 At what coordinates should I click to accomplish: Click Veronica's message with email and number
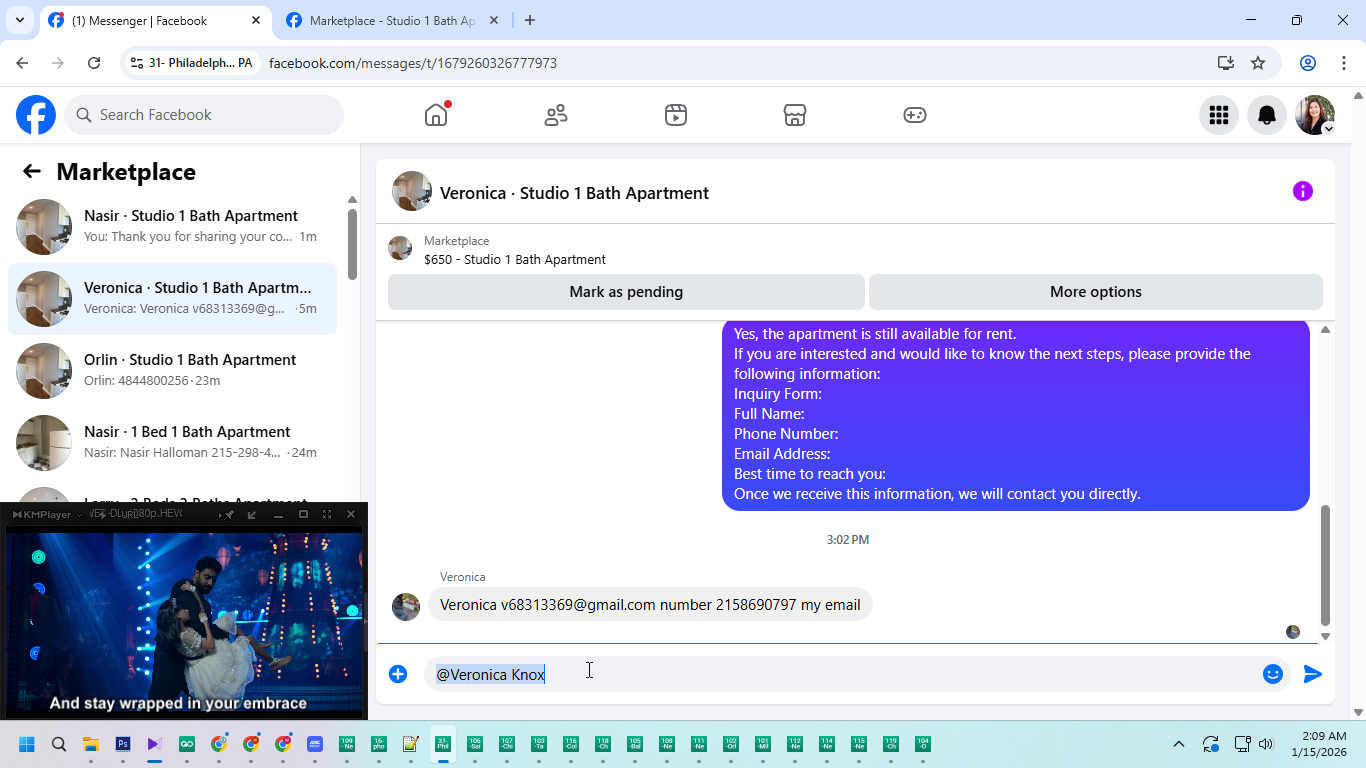[650, 604]
